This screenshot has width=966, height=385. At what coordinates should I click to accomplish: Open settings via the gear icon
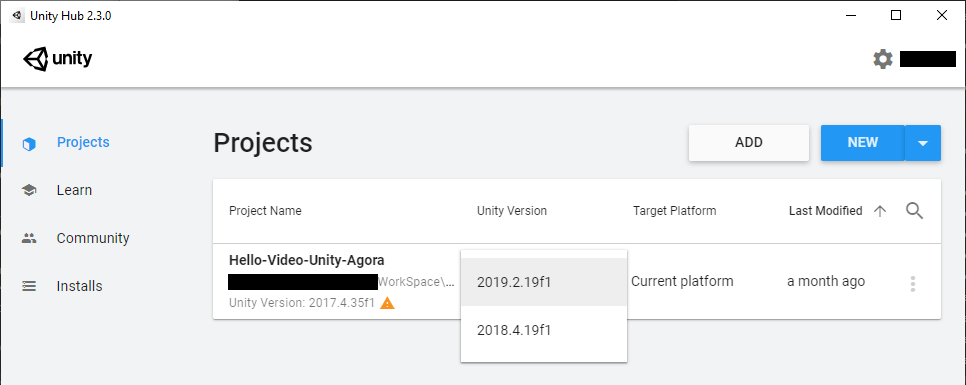click(x=882, y=59)
